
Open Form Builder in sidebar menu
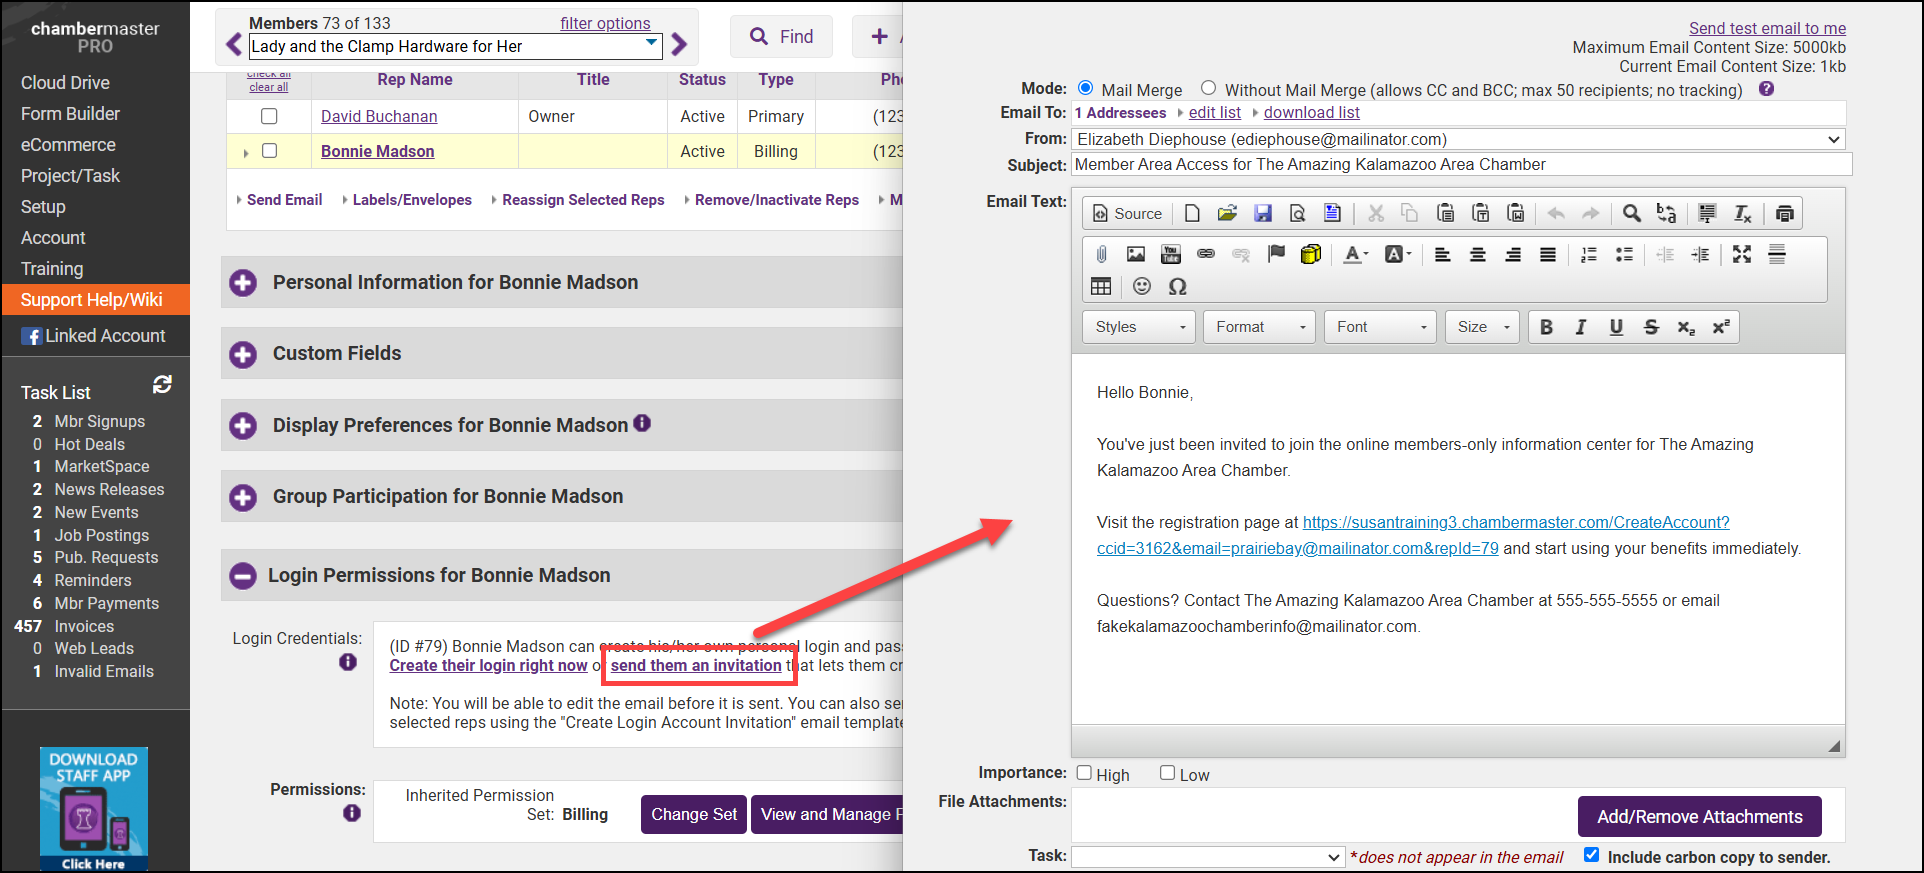pyautogui.click(x=70, y=114)
